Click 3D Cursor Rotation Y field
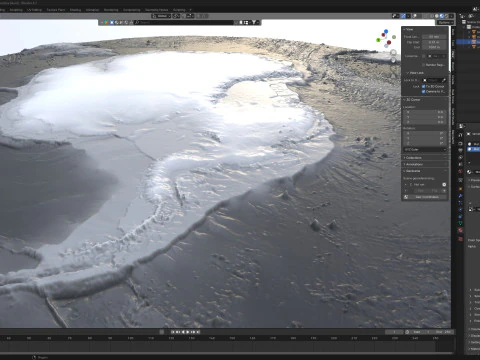This screenshot has height=360, width=480. click(x=425, y=138)
